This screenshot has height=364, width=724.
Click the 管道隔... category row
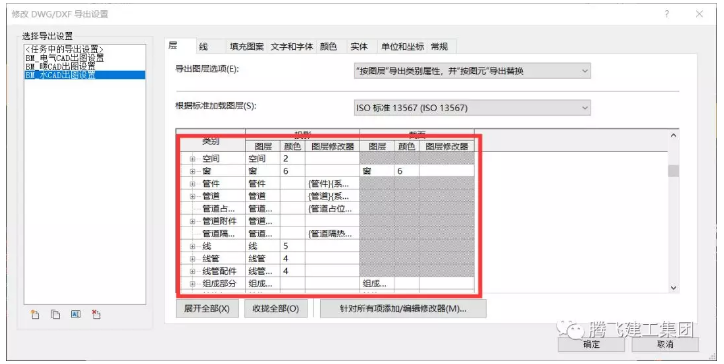pos(218,234)
